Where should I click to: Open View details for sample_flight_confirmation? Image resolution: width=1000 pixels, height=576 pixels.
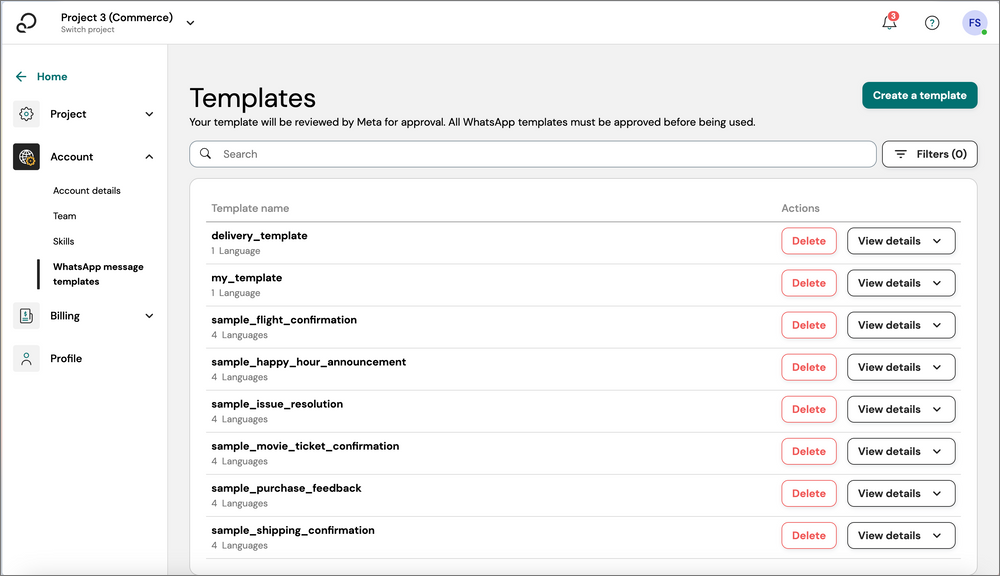point(900,325)
